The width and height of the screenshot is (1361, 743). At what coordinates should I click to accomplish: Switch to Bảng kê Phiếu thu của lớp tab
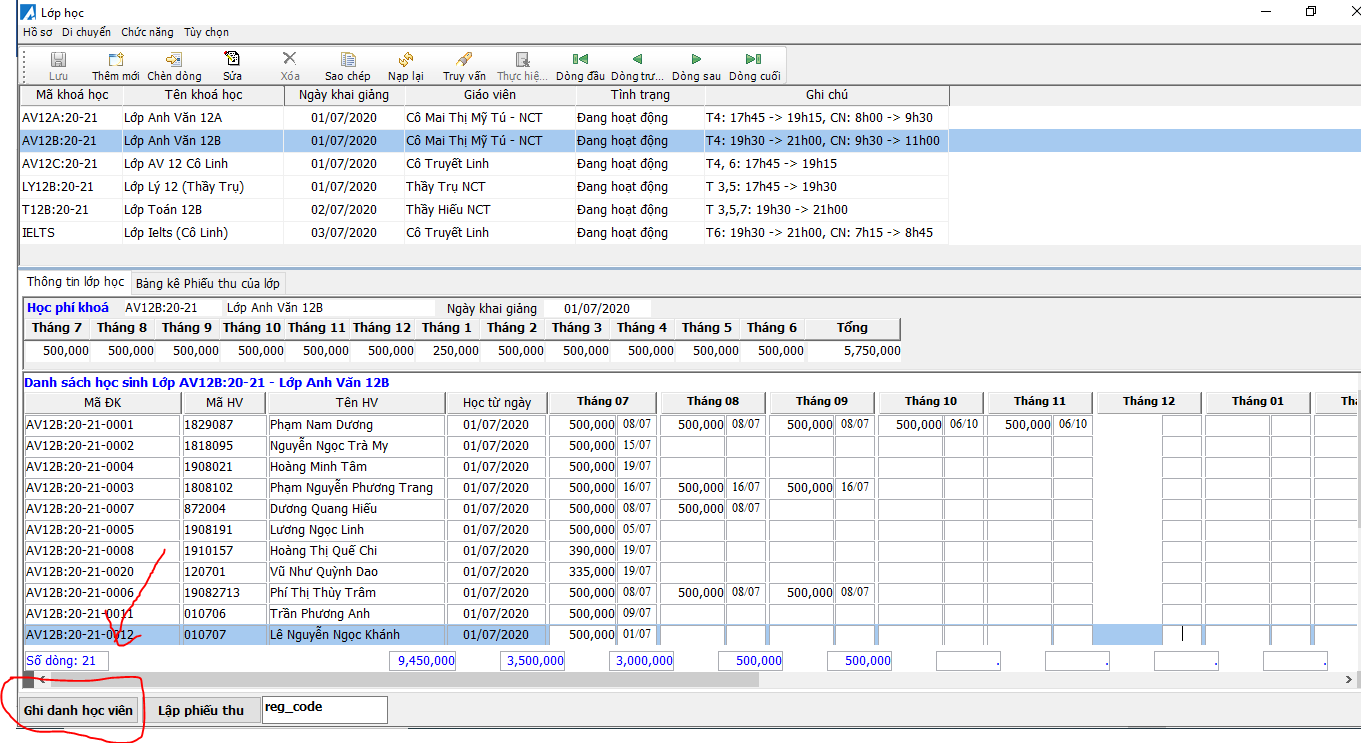click(208, 283)
